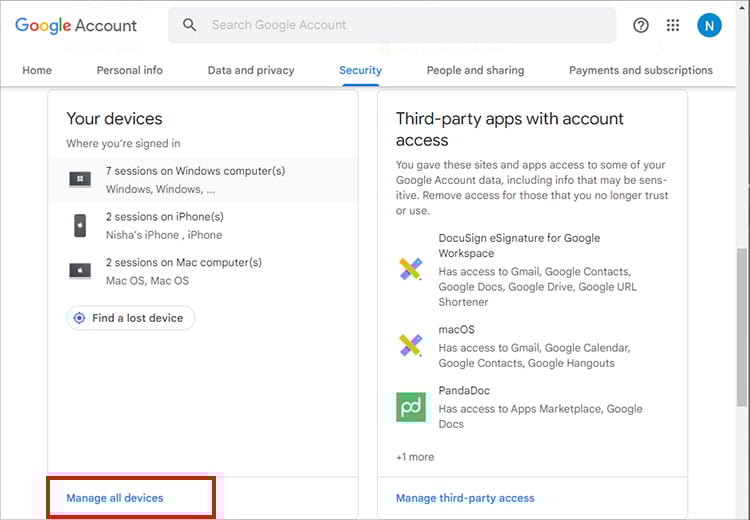Click the PandaDoc app icon

(411, 406)
